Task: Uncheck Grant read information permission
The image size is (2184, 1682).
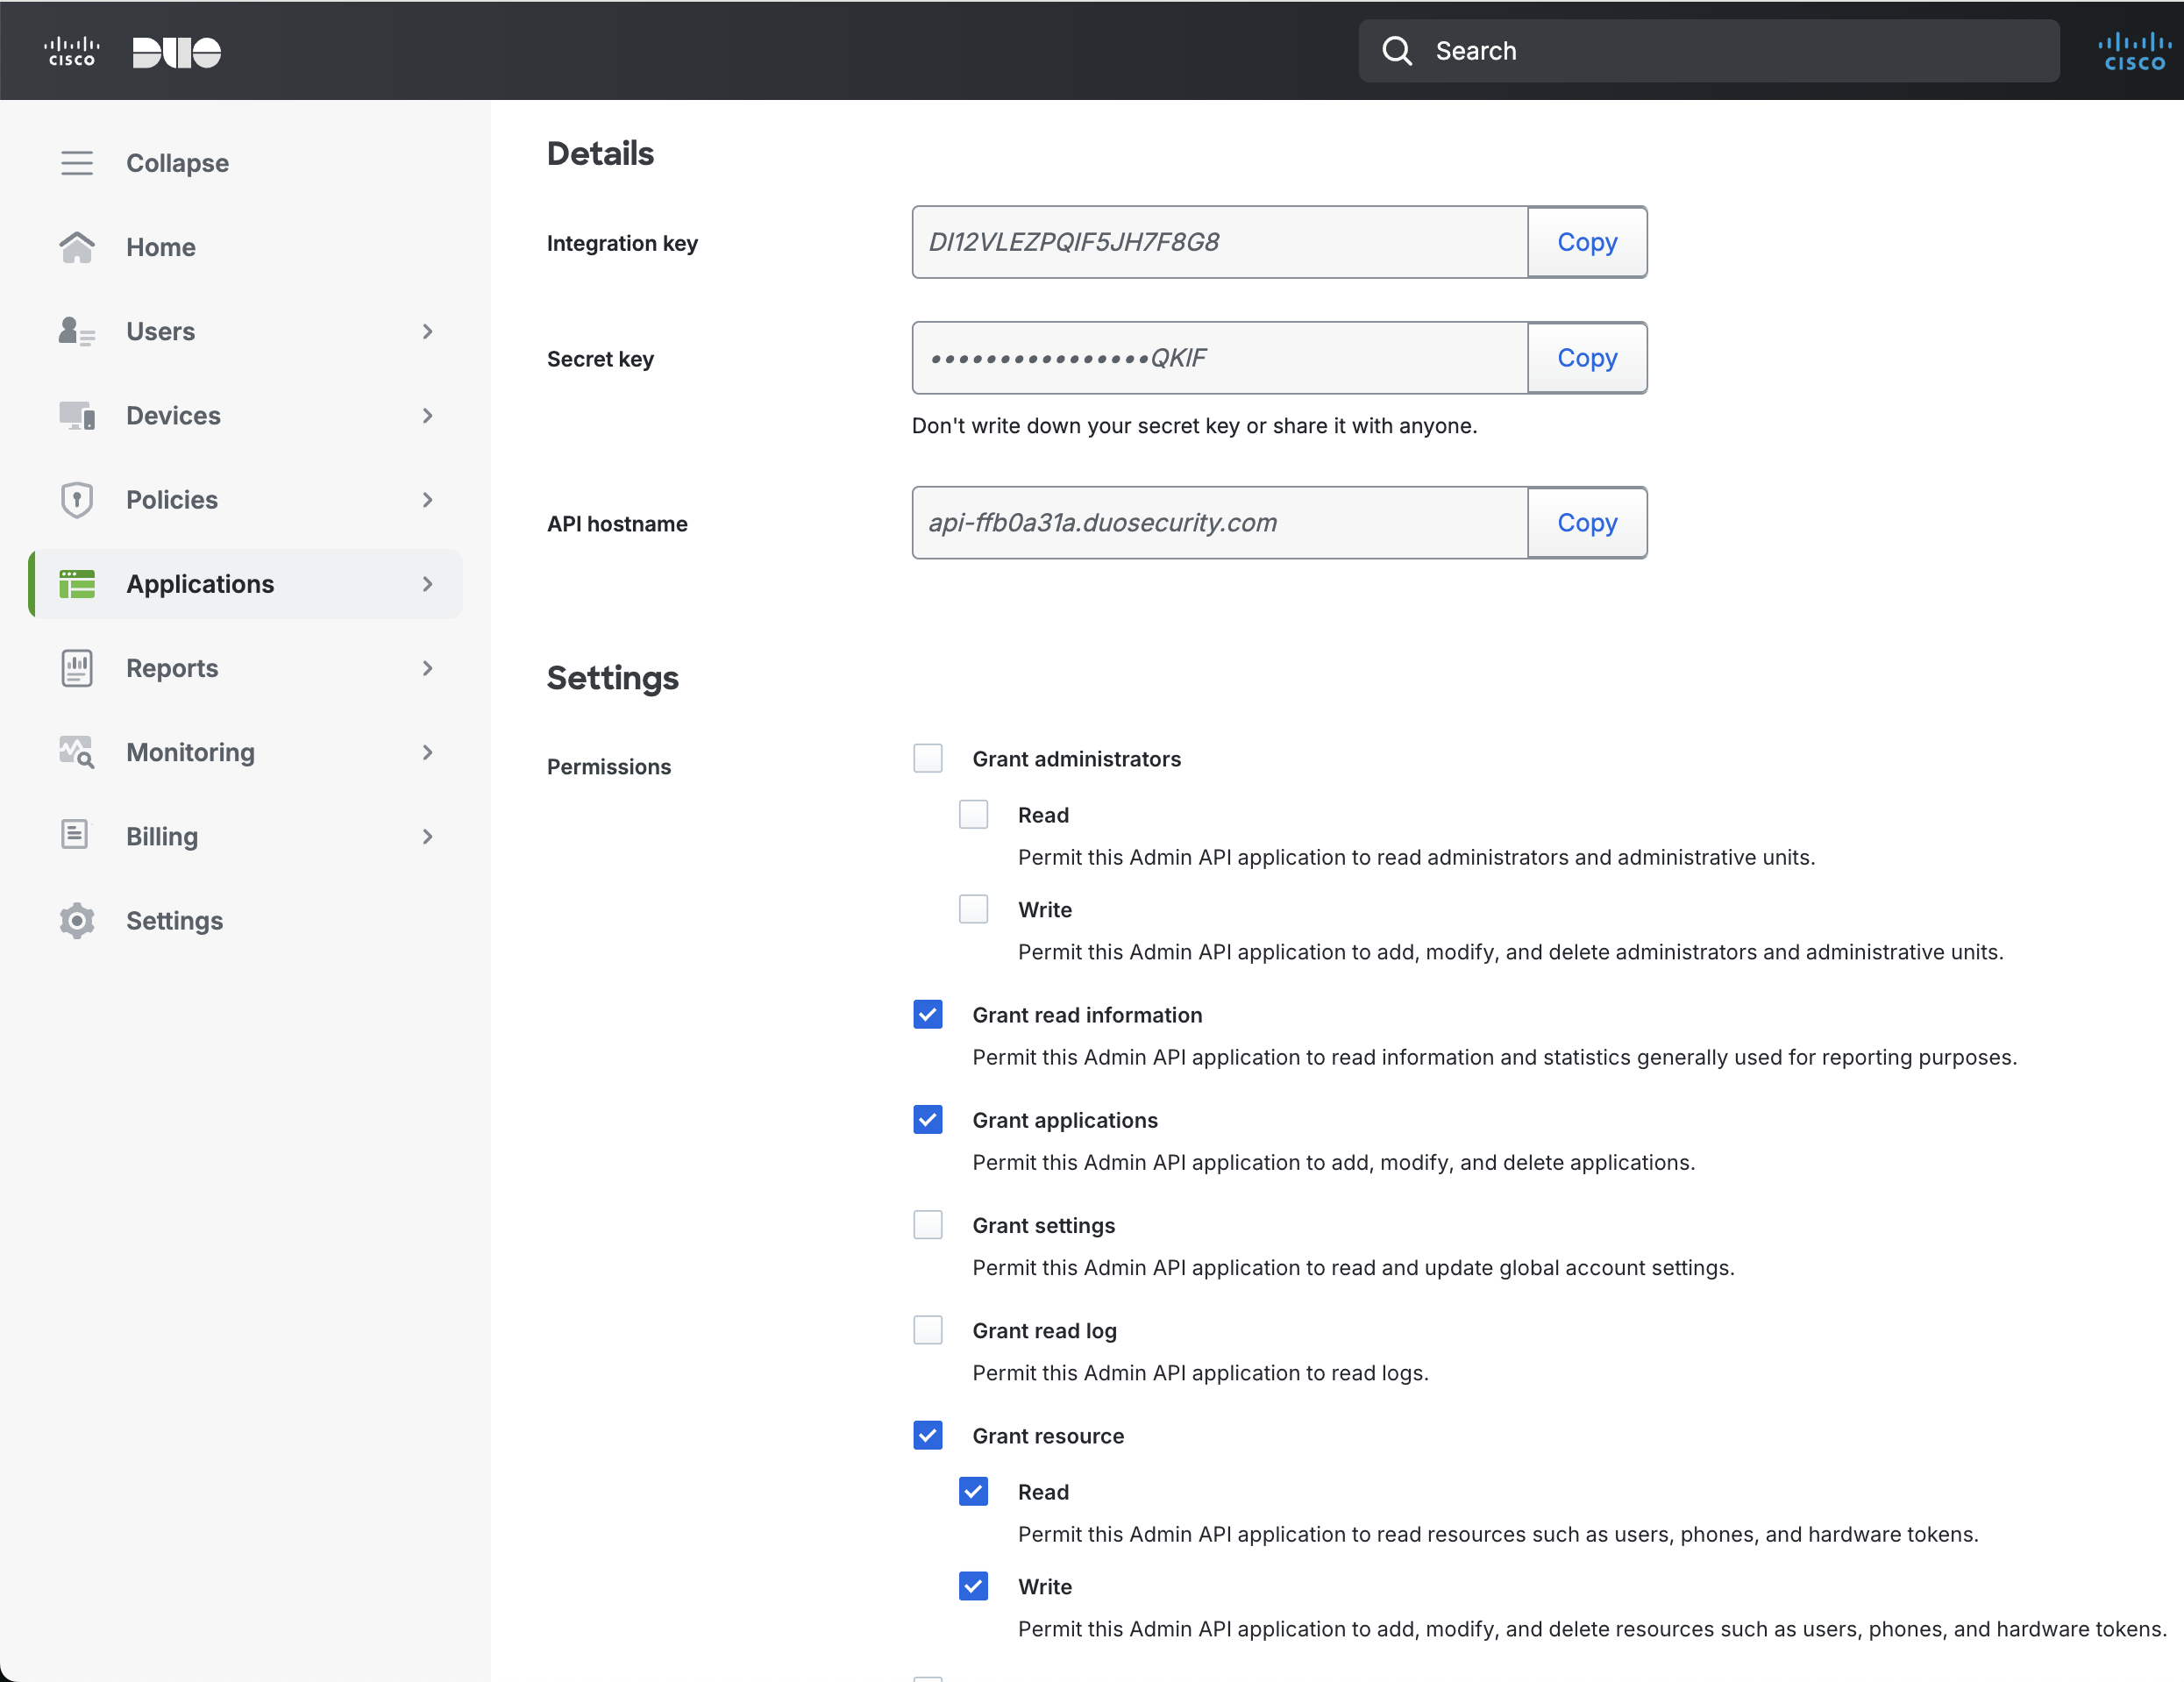Action: tap(928, 1014)
